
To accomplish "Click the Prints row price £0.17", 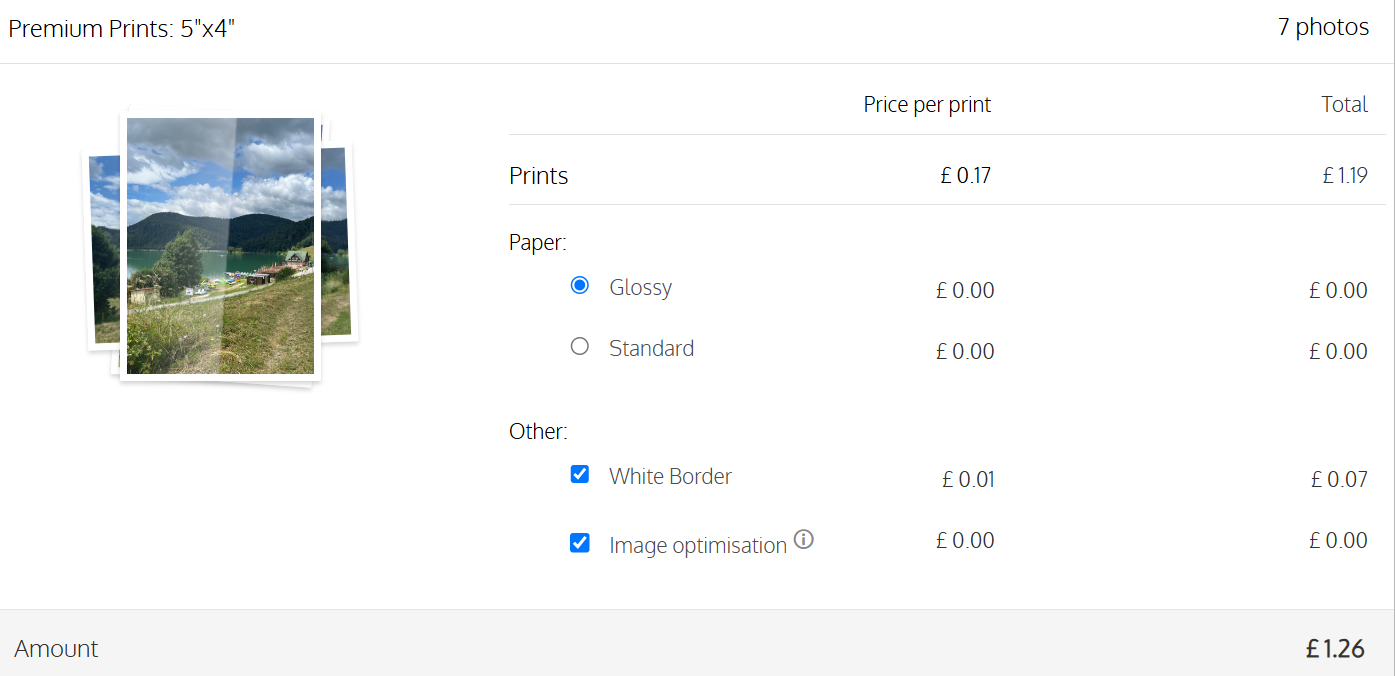I will click(x=965, y=176).
